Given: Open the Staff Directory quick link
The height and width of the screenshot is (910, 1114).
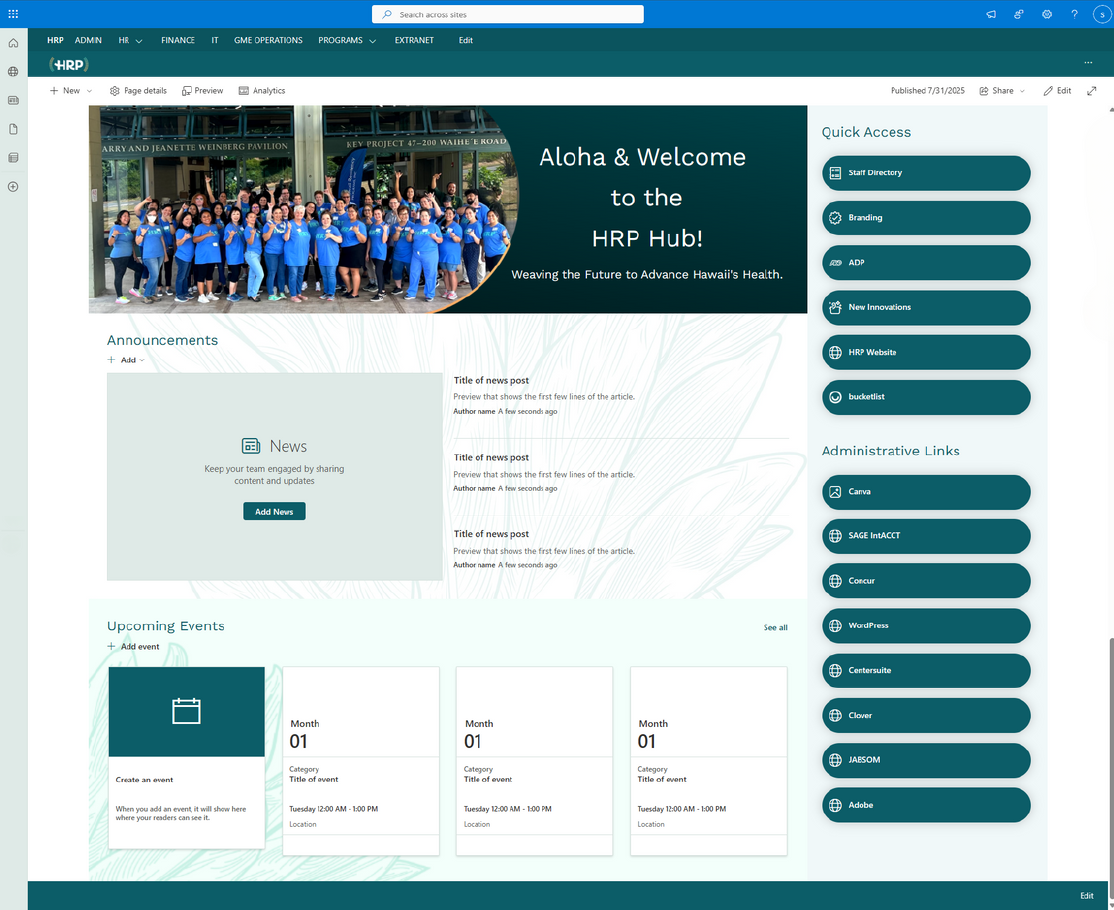Looking at the screenshot, I should (x=925, y=173).
